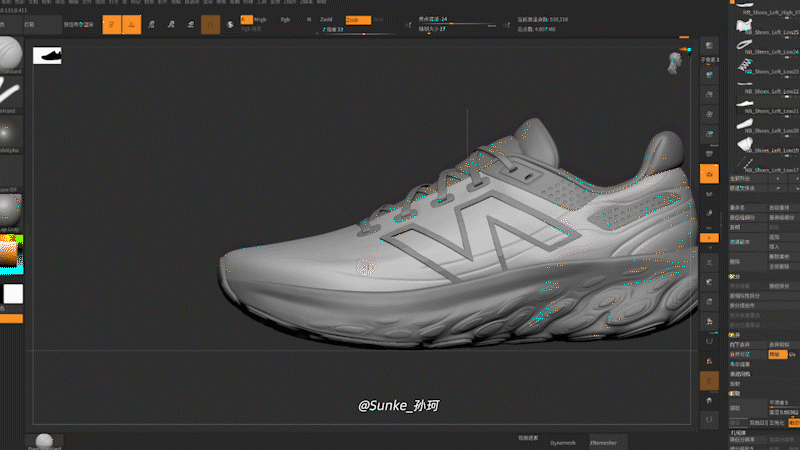The height and width of the screenshot is (450, 800).
Task: Click the Xpose icon at right shelf bottom
Action: [709, 420]
